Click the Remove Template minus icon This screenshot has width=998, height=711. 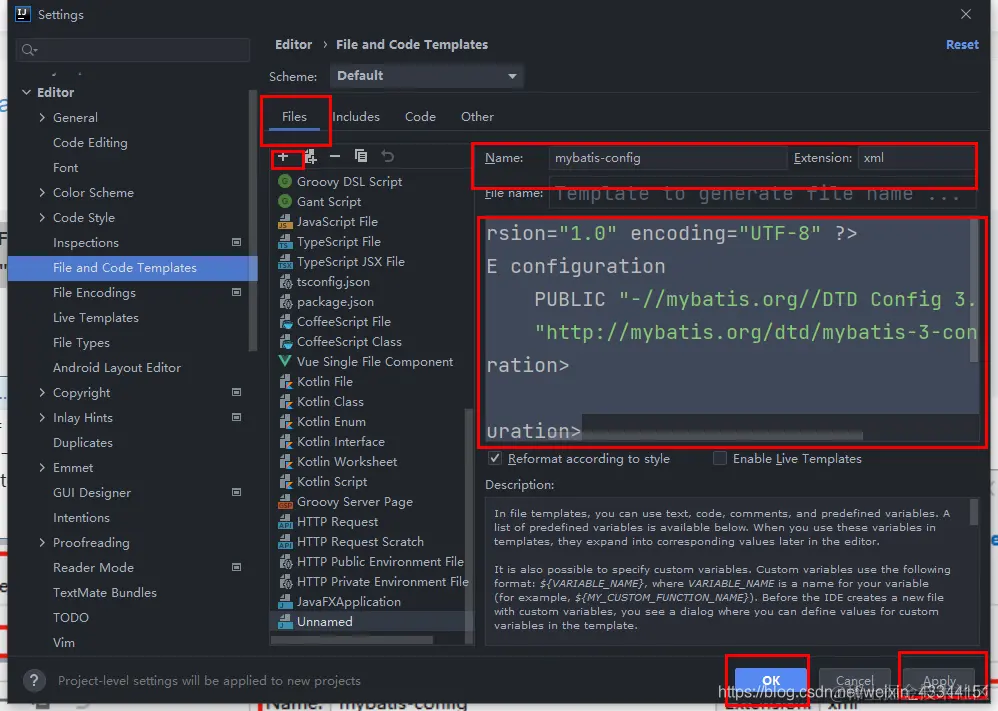[x=335, y=156]
